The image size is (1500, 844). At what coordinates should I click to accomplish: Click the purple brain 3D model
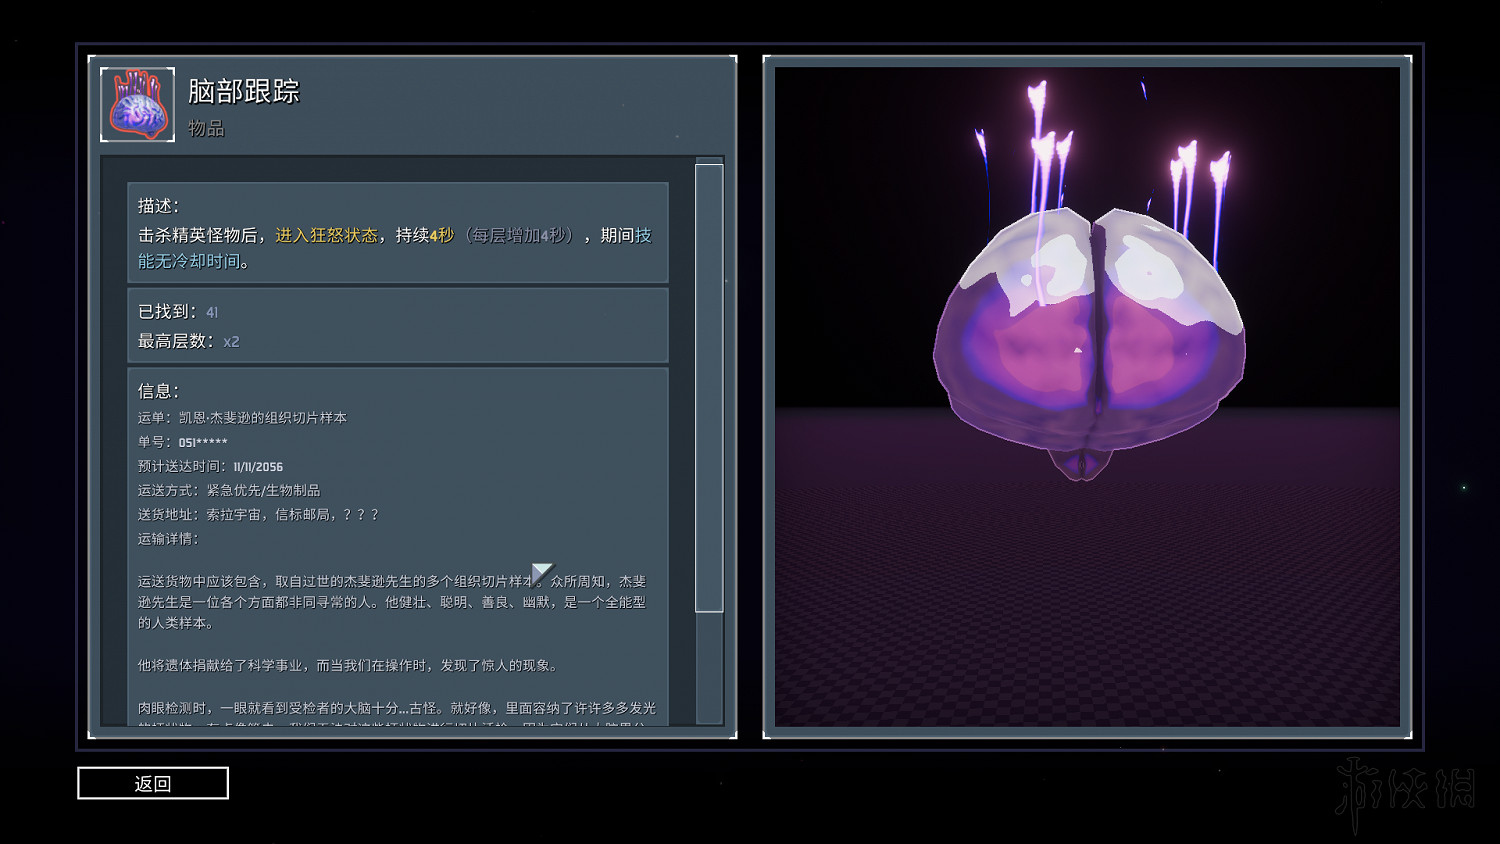(1088, 340)
